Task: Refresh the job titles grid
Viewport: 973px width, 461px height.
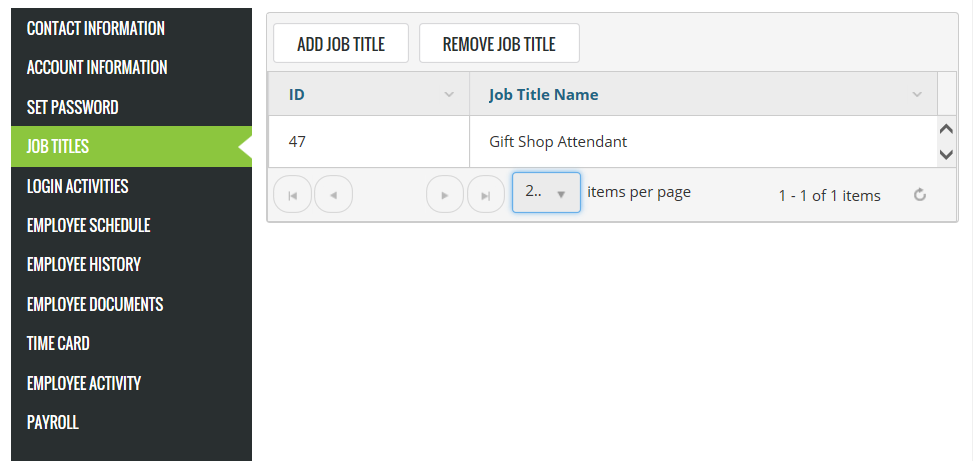Action: pyautogui.click(x=920, y=195)
